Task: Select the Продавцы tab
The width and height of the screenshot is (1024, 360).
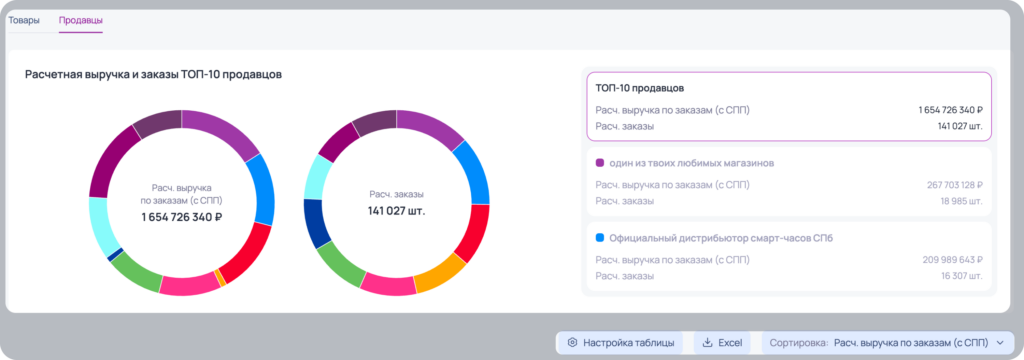Action: point(80,20)
